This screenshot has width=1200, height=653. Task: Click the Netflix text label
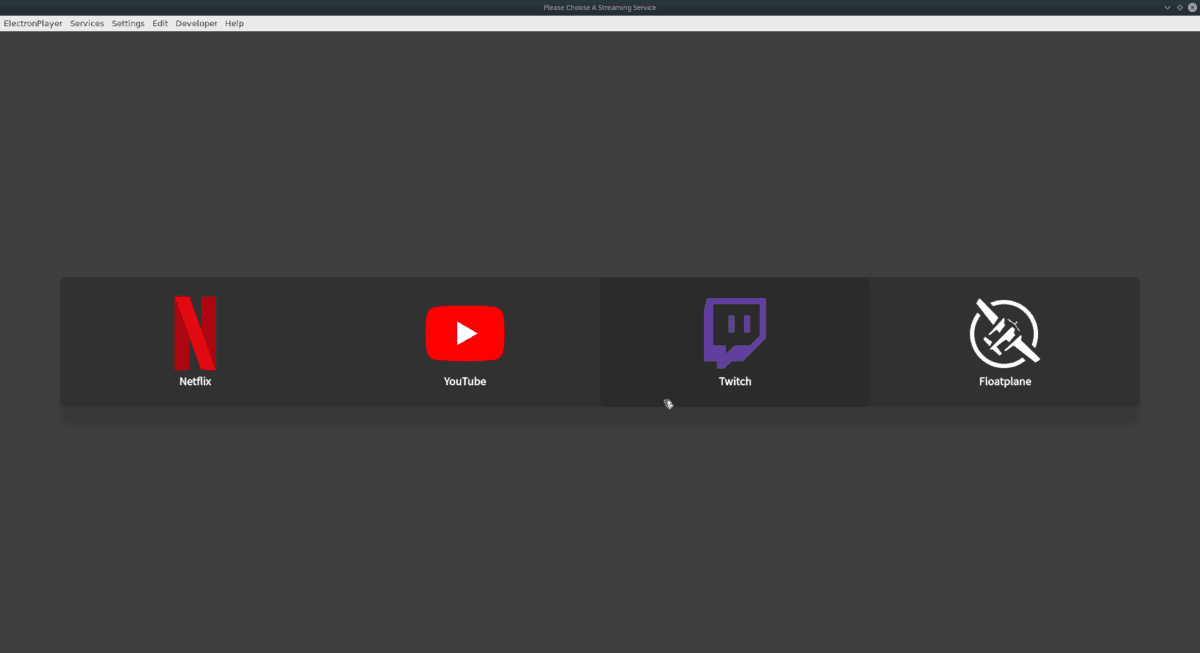click(195, 381)
